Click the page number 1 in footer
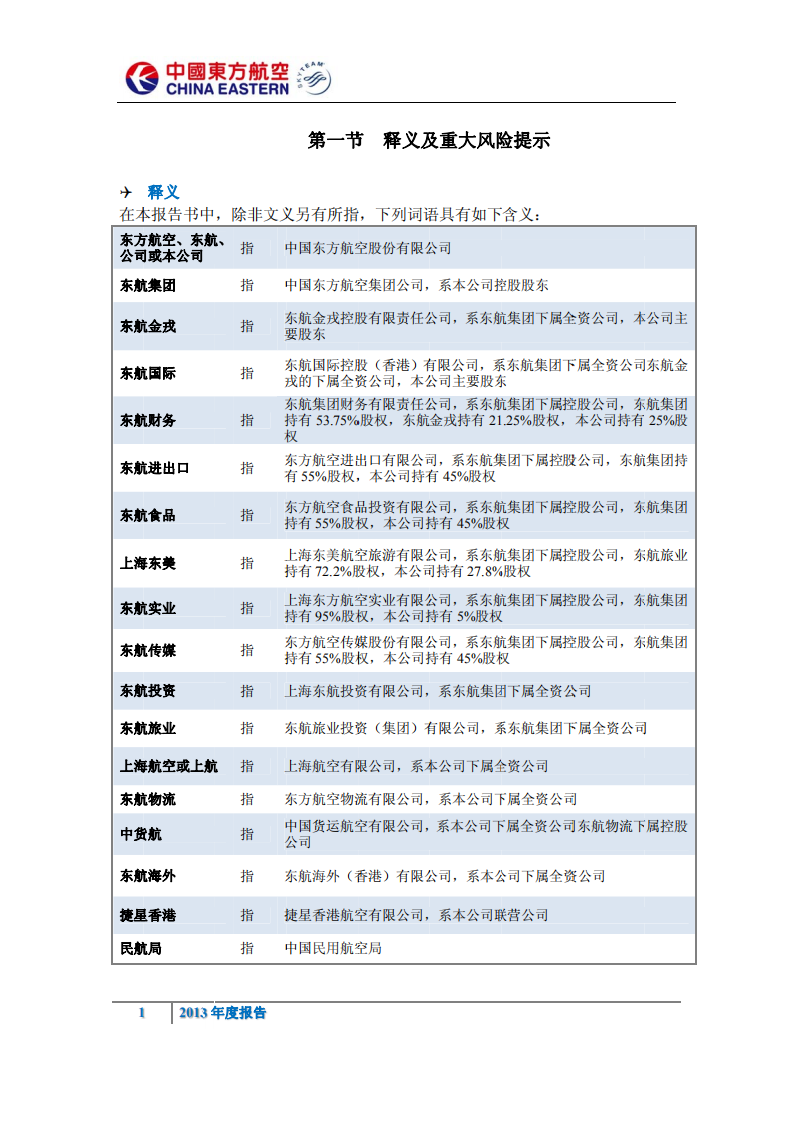Image resolution: width=793 pixels, height=1122 pixels. (142, 1013)
